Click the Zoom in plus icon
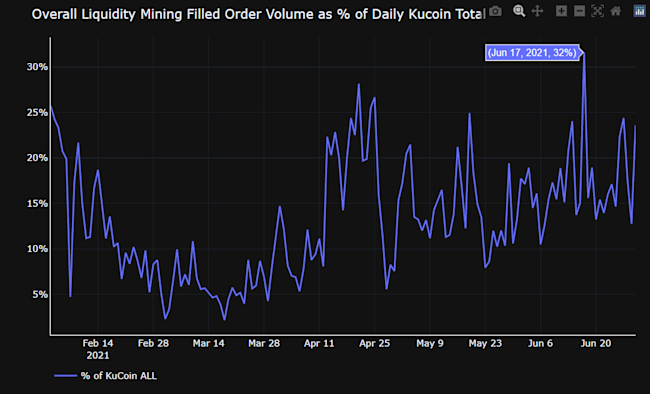This screenshot has width=650, height=394. [561, 11]
